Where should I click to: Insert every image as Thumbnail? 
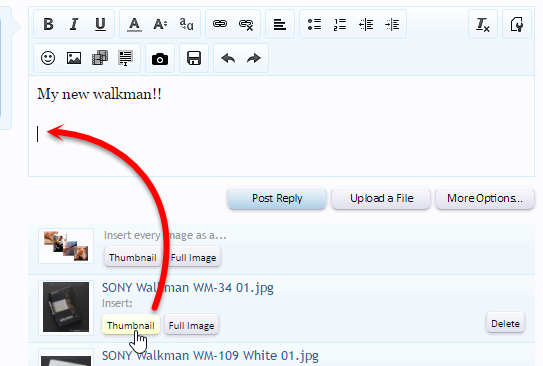tap(133, 257)
